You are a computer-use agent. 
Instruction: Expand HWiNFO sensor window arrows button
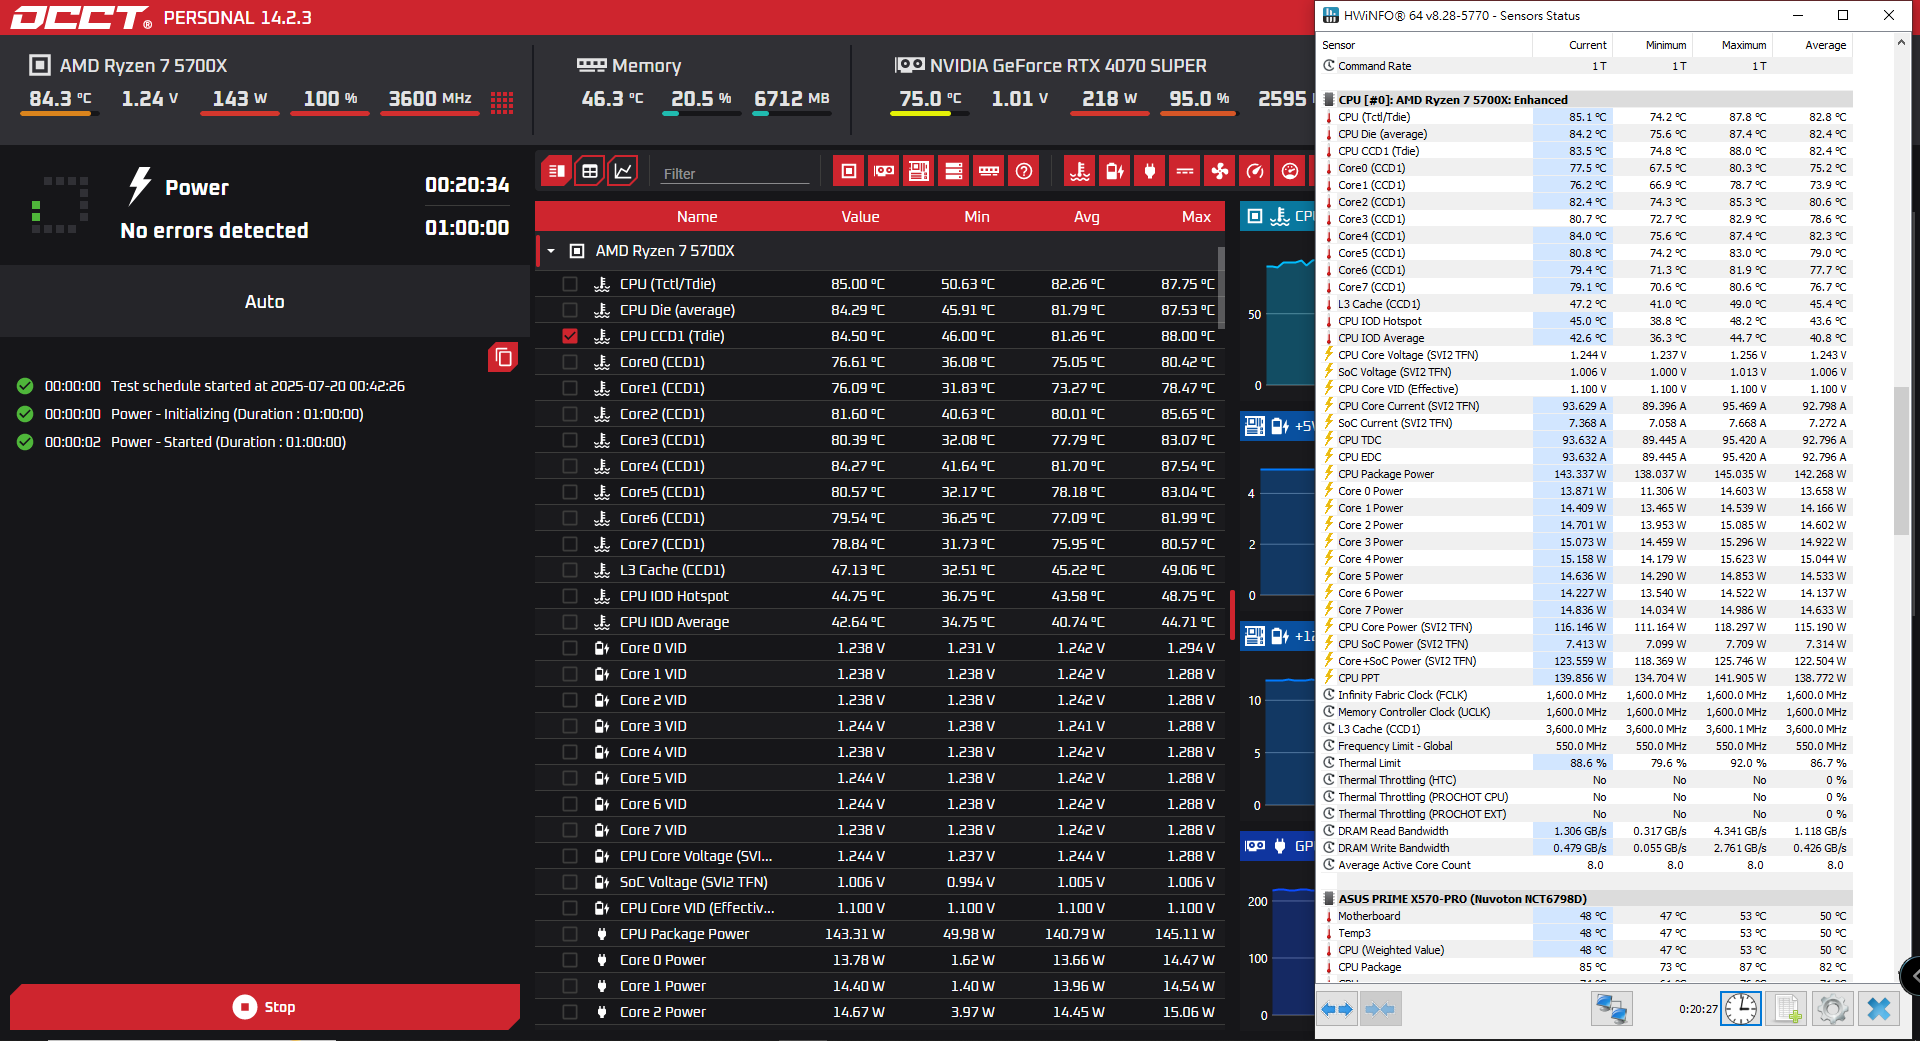[1337, 1009]
